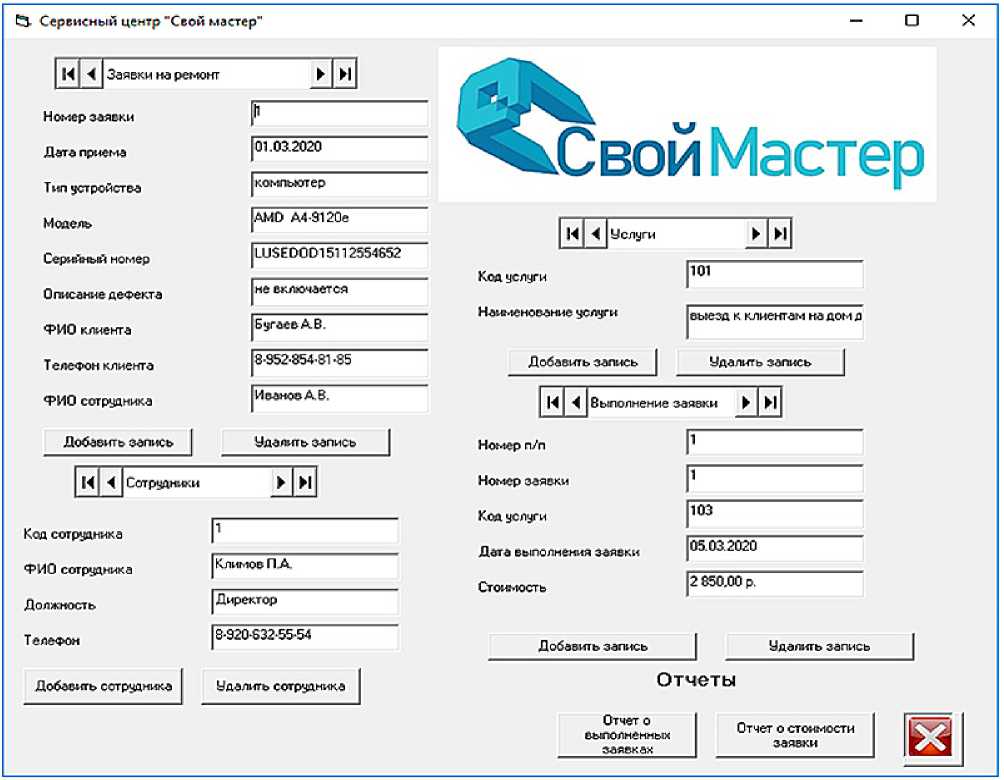Screen dimensions: 1004x780
Task: Click the Тип устройства field
Action: [339, 184]
